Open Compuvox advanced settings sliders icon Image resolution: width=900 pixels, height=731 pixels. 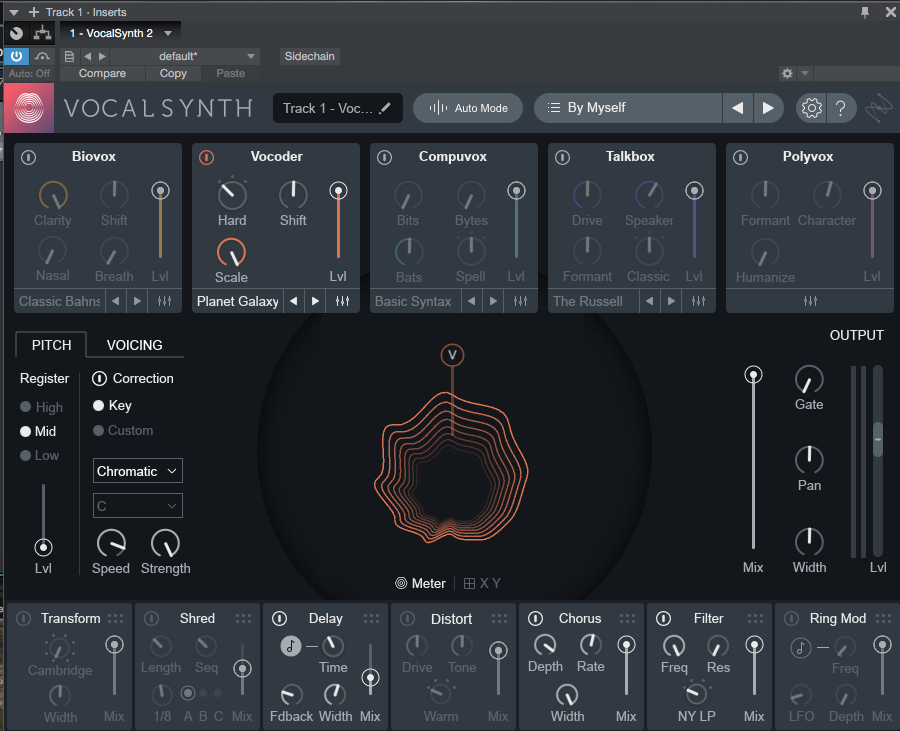point(520,301)
